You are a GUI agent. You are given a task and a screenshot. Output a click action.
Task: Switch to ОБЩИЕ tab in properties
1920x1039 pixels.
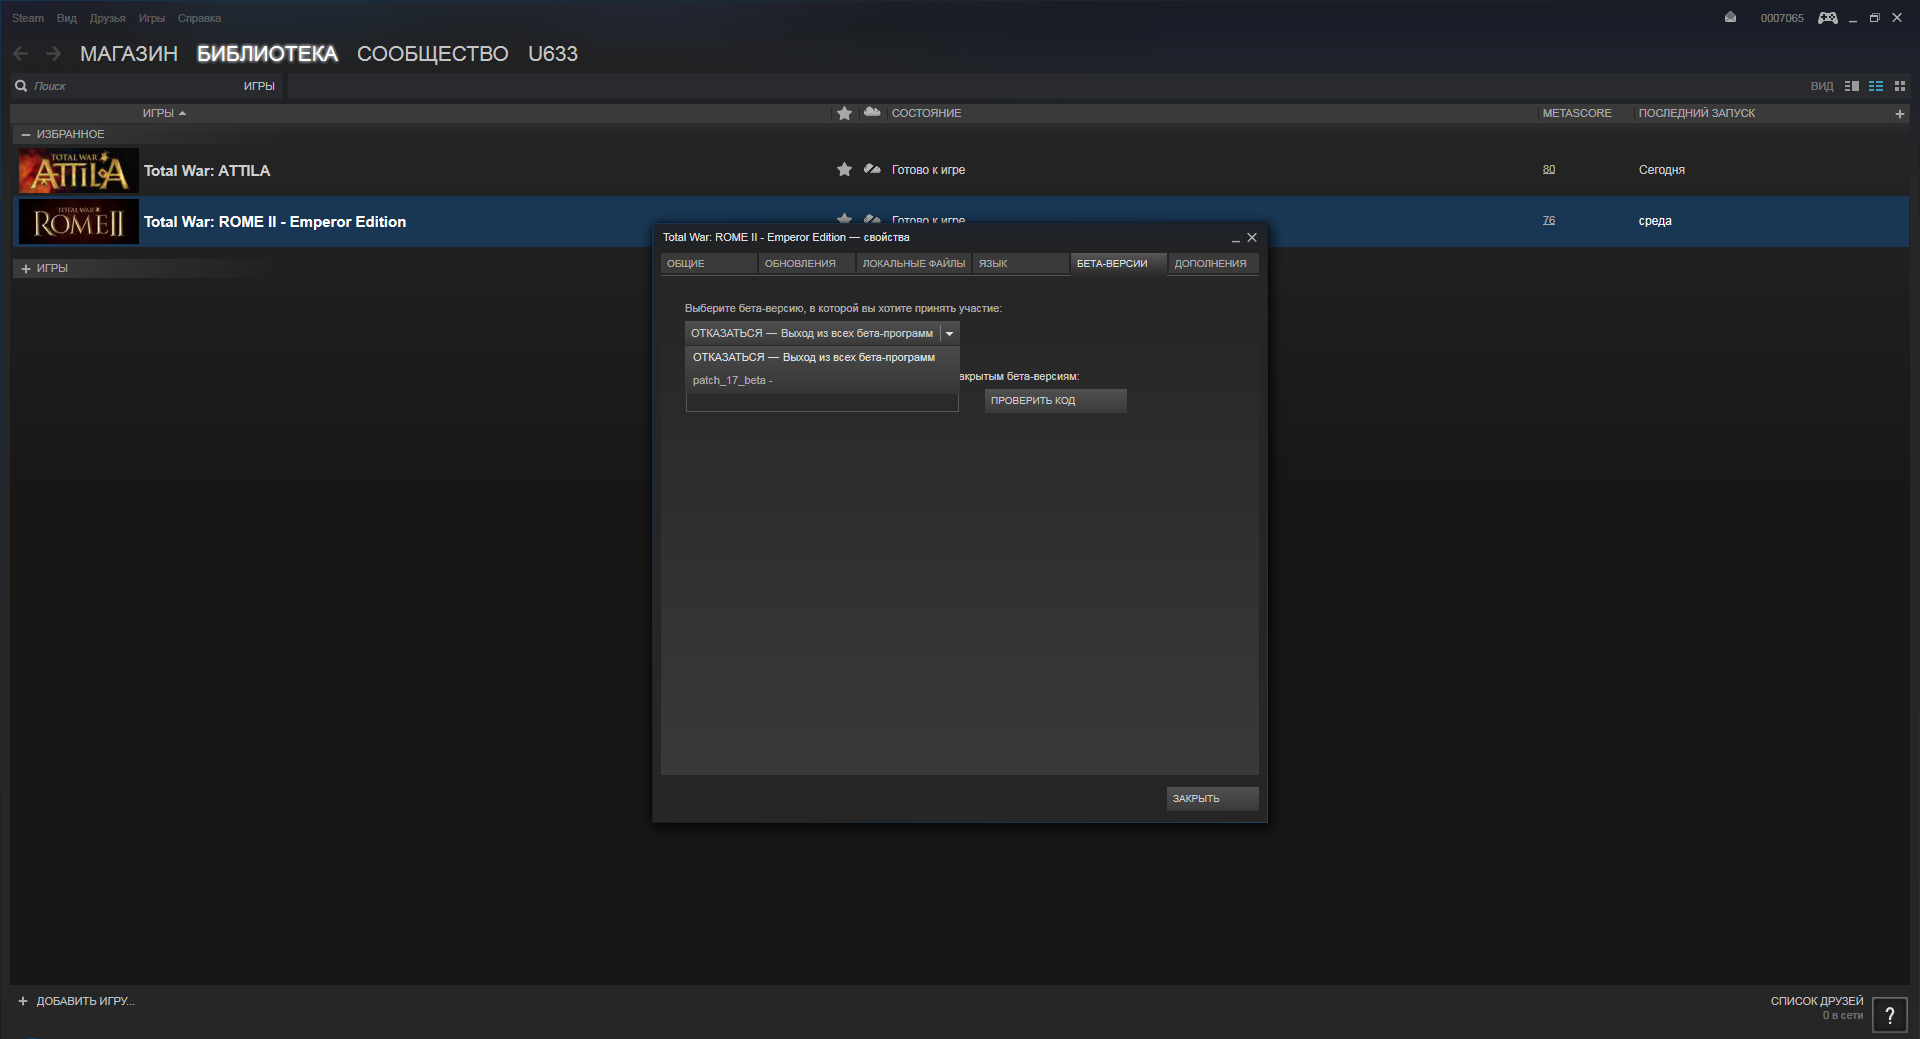[x=709, y=264]
